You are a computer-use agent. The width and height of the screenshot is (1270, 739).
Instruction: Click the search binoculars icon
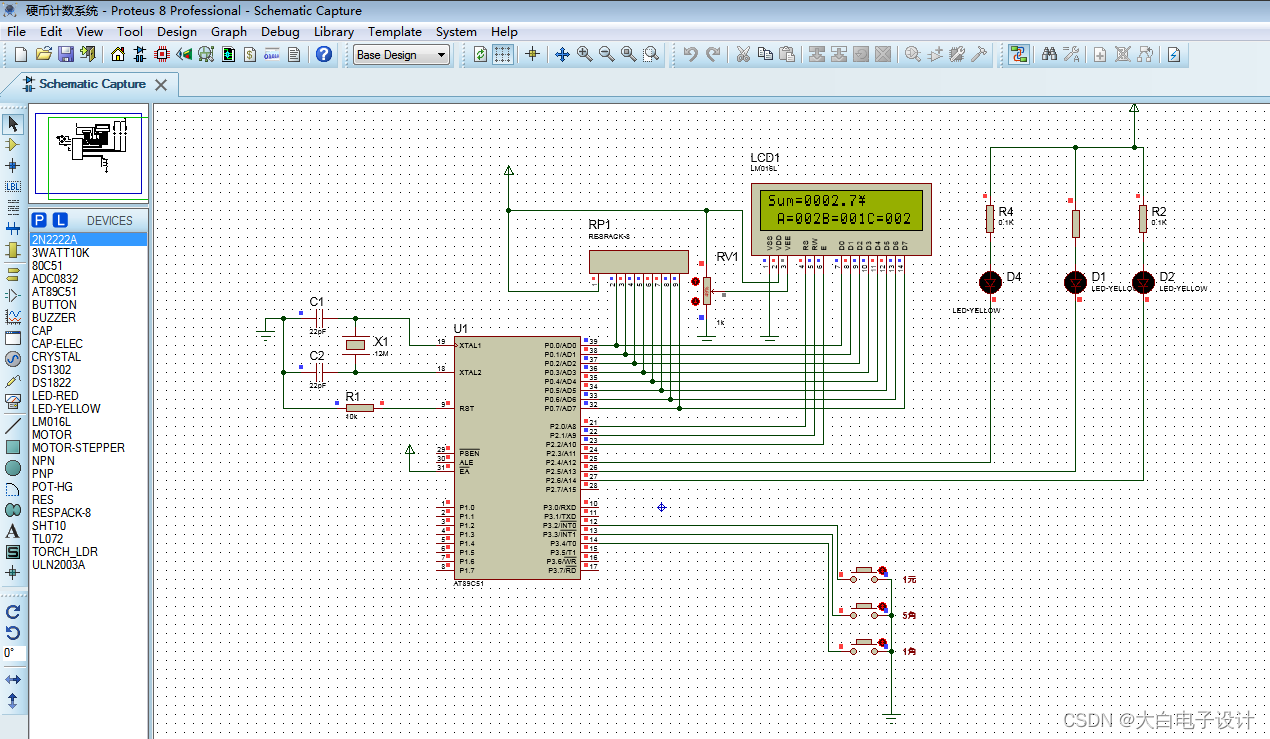[1049, 54]
